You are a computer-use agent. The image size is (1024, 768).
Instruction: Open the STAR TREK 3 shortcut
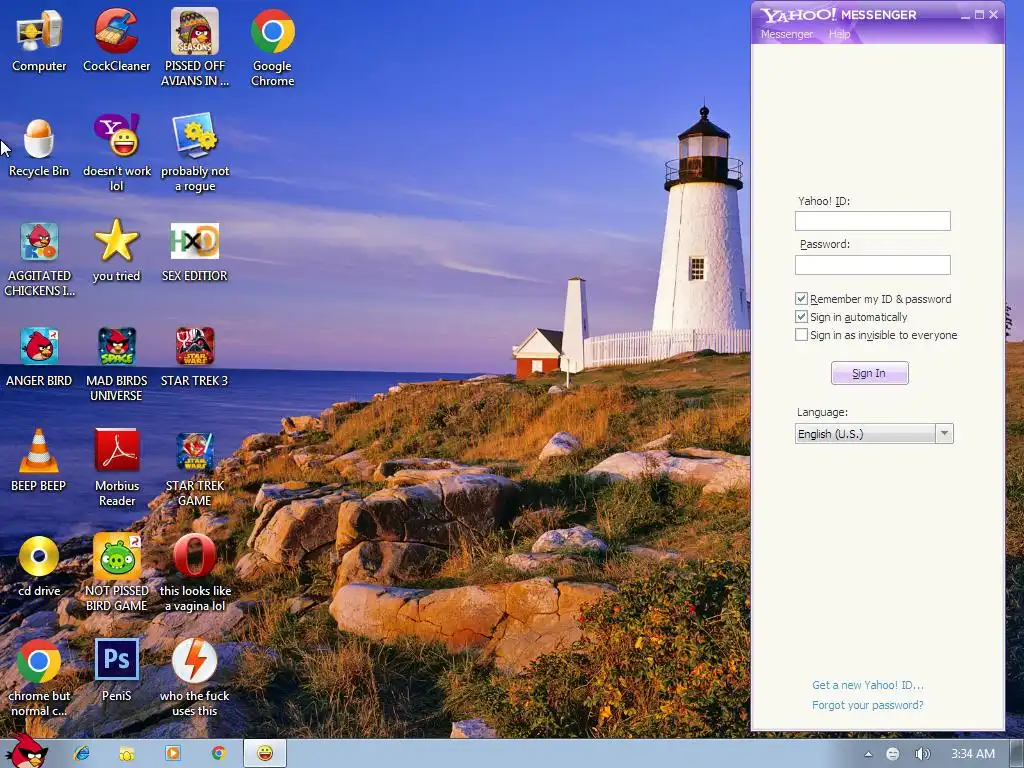point(195,357)
